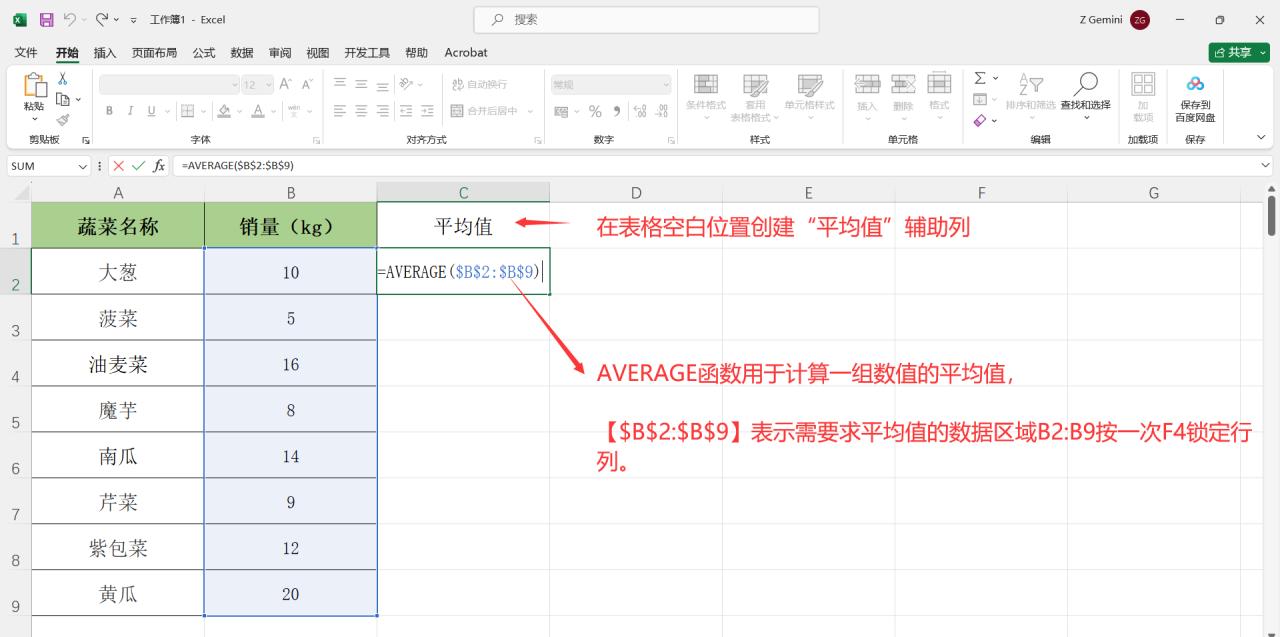
Task: Click Format as Table (套用表格格式) button
Action: (756, 98)
